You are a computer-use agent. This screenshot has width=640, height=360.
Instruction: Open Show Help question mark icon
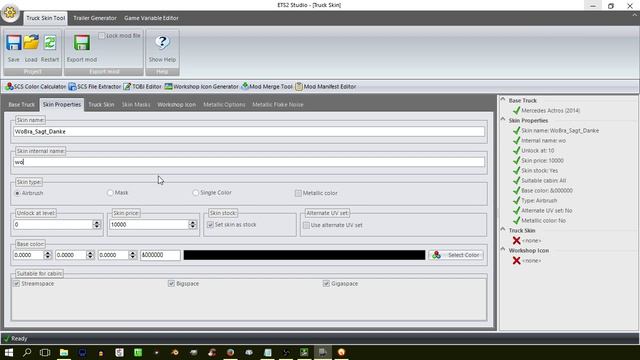pyautogui.click(x=162, y=42)
